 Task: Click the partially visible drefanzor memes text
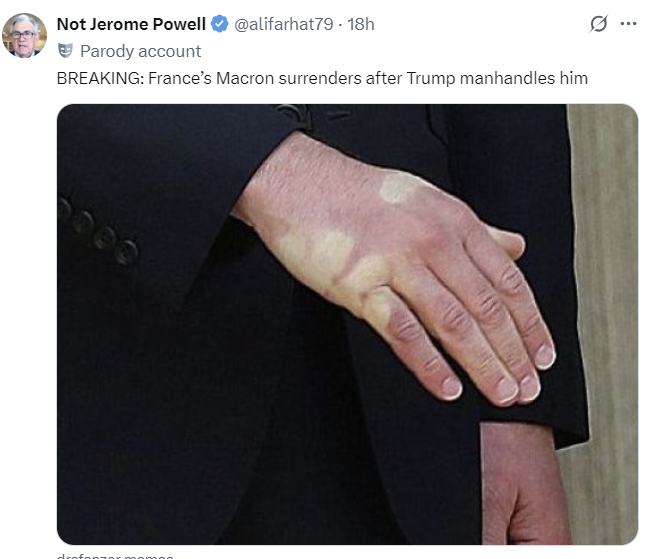[x=115, y=556]
